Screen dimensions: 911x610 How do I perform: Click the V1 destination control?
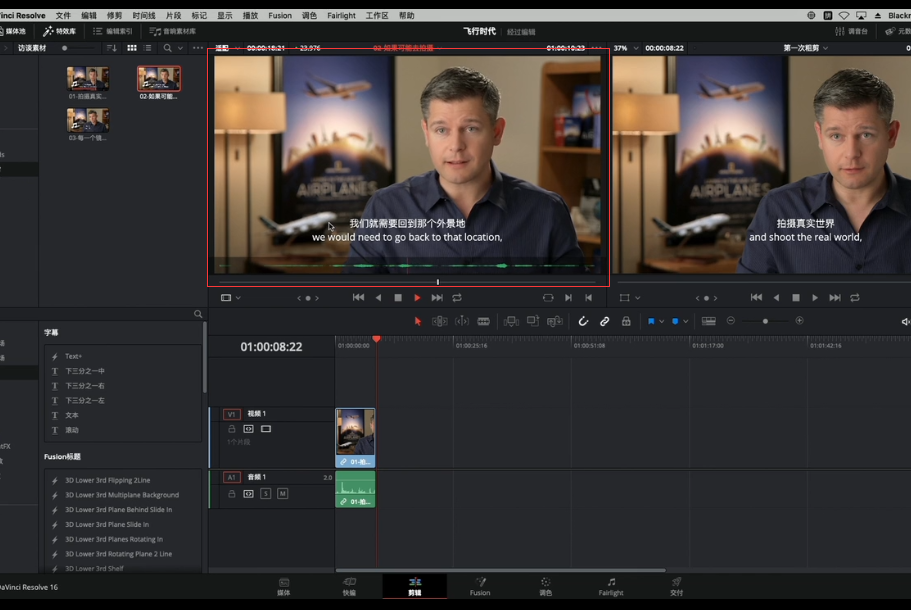click(231, 414)
